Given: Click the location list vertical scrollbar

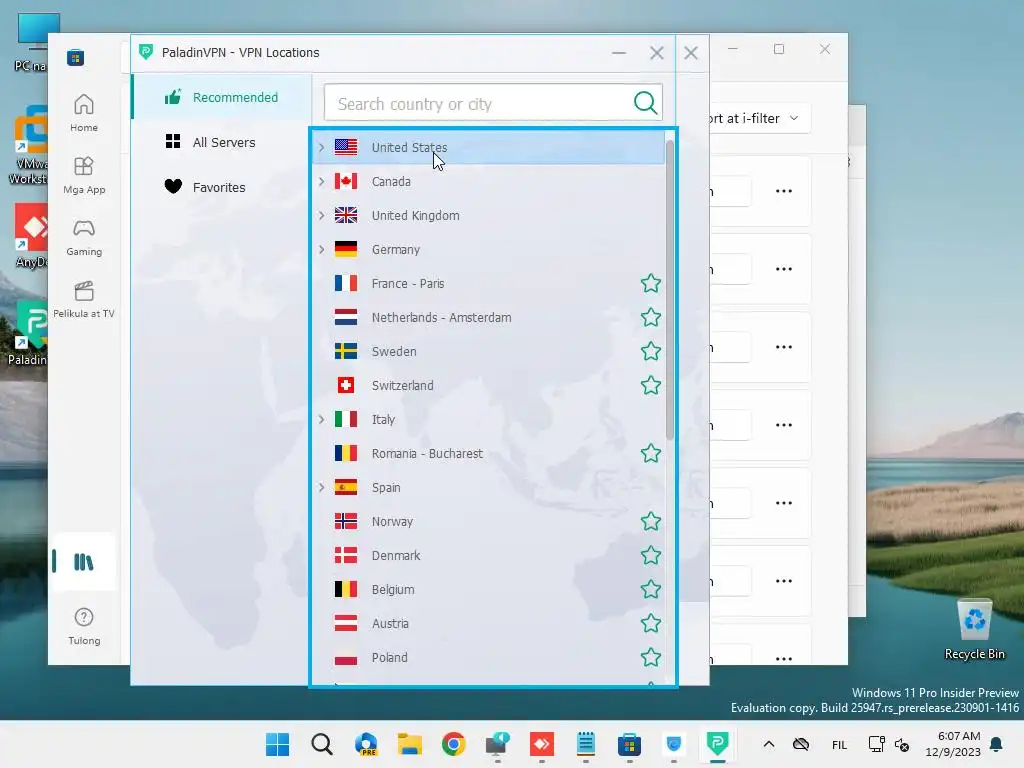Looking at the screenshot, I should pyautogui.click(x=669, y=289).
